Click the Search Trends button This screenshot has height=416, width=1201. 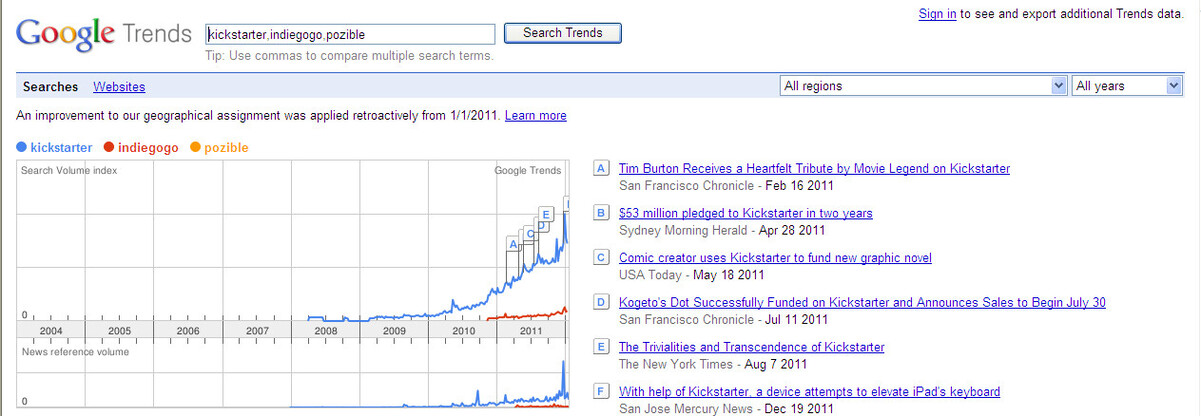point(563,33)
